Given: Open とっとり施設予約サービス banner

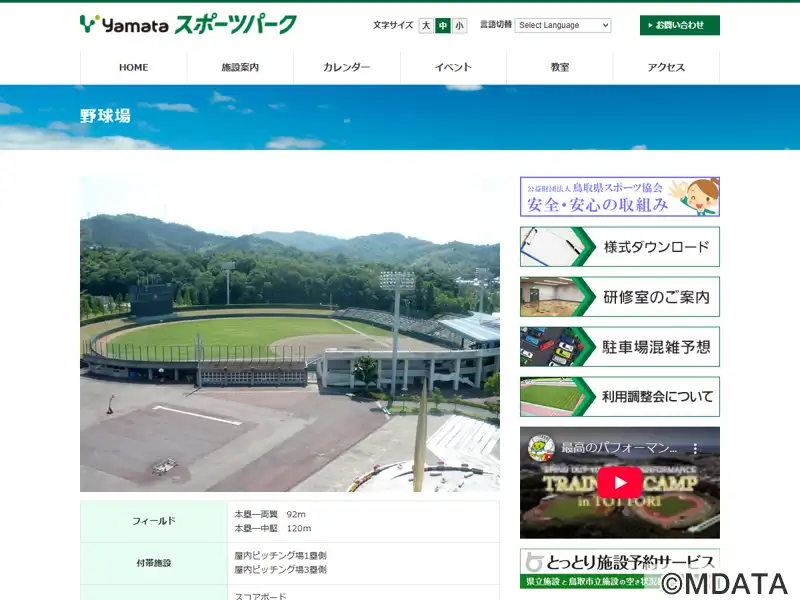Looking at the screenshot, I should [x=620, y=569].
